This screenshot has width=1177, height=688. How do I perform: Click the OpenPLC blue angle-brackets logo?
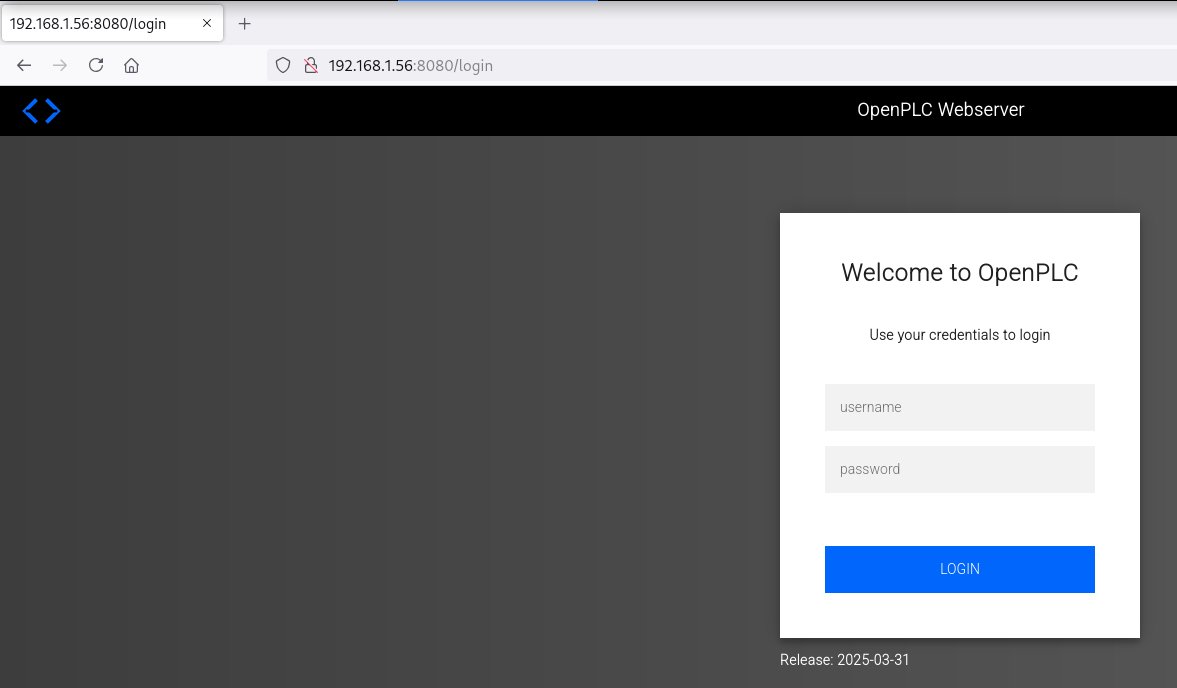coord(42,111)
